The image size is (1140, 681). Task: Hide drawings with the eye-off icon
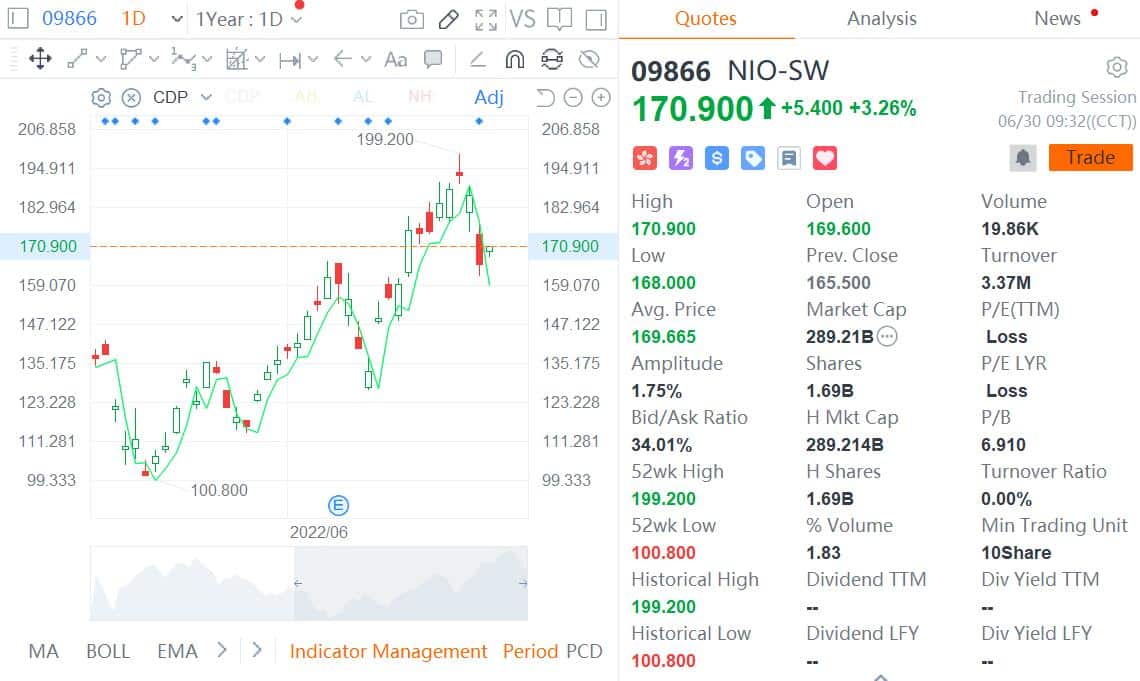(590, 59)
